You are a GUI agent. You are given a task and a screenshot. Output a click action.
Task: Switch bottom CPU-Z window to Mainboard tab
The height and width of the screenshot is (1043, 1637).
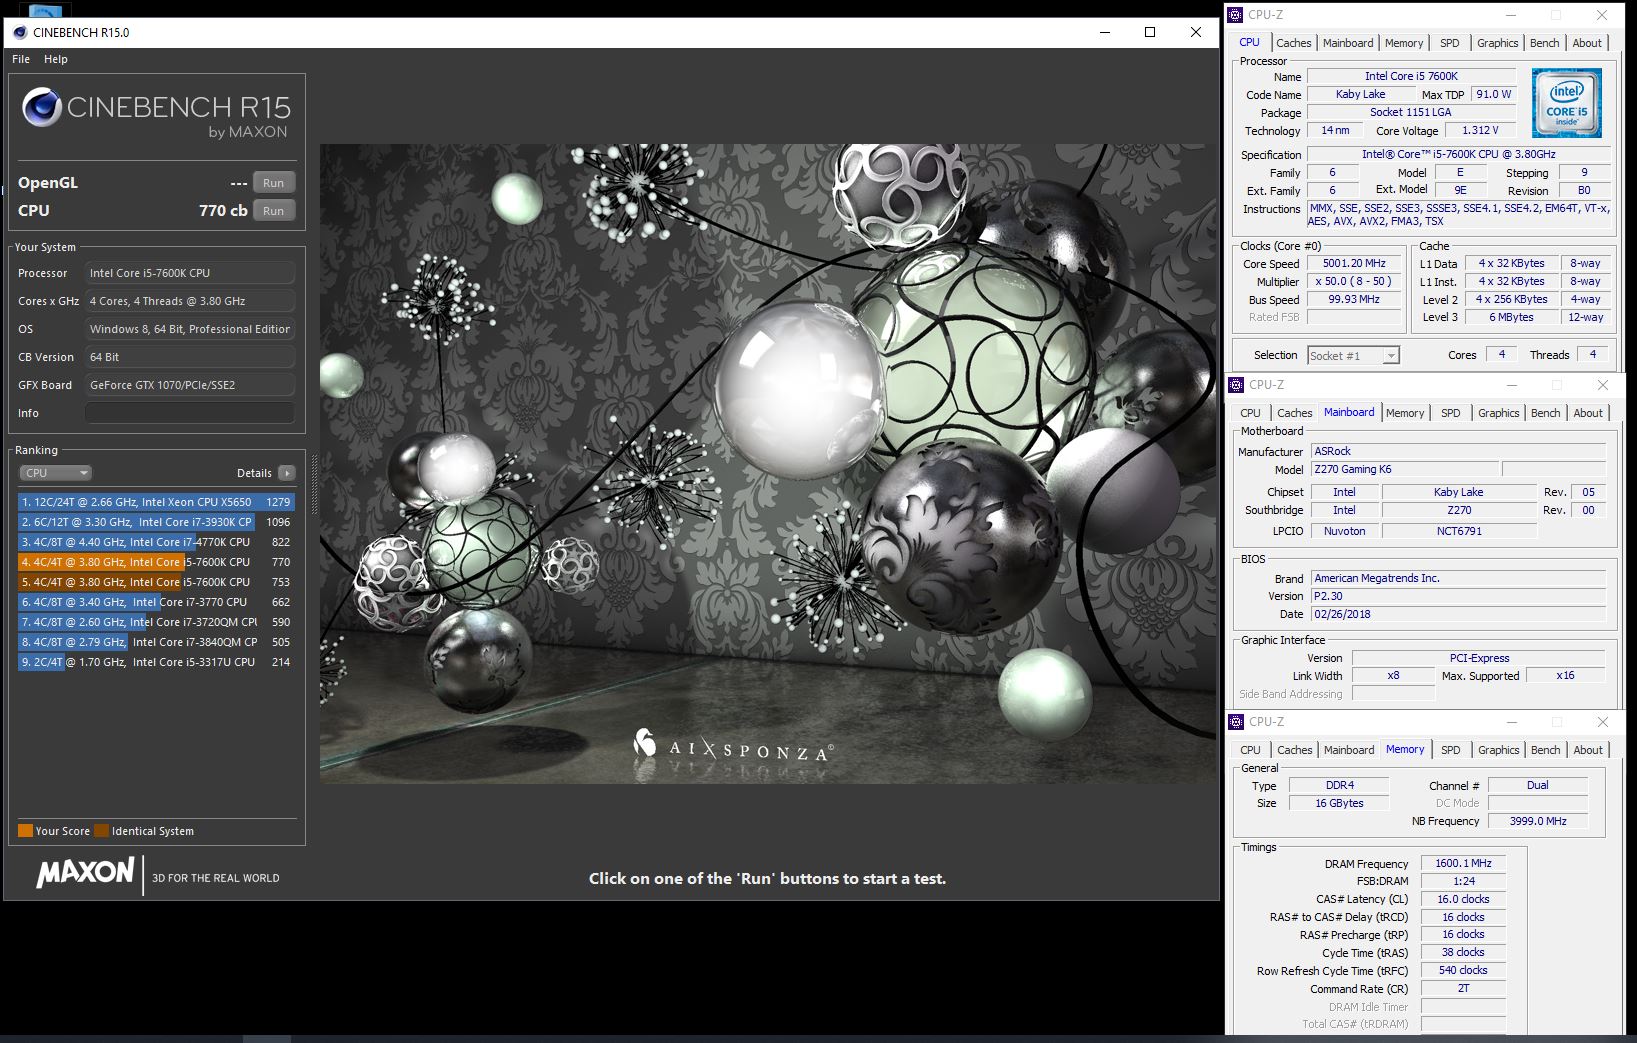(1348, 750)
